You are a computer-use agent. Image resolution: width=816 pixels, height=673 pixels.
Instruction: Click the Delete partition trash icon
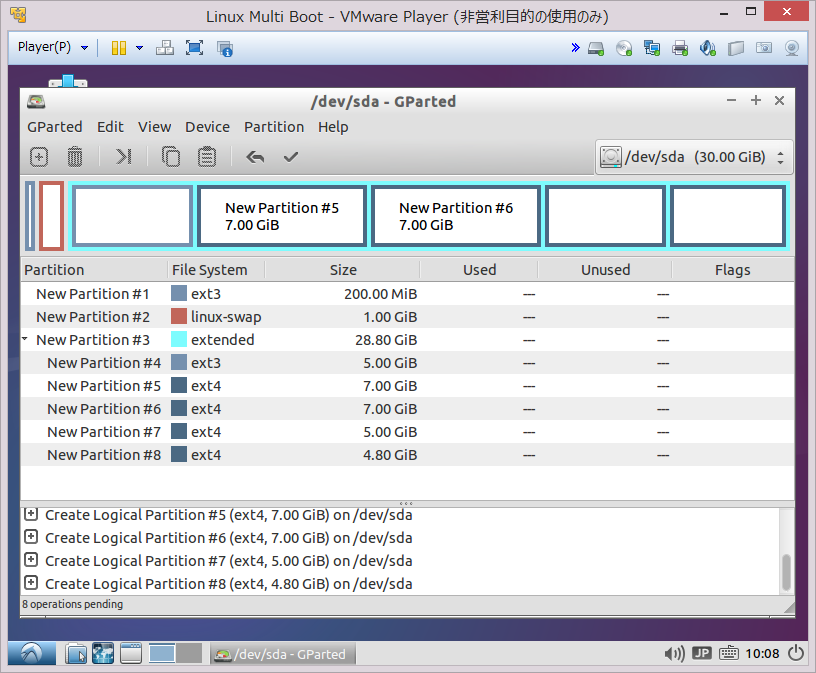point(75,157)
